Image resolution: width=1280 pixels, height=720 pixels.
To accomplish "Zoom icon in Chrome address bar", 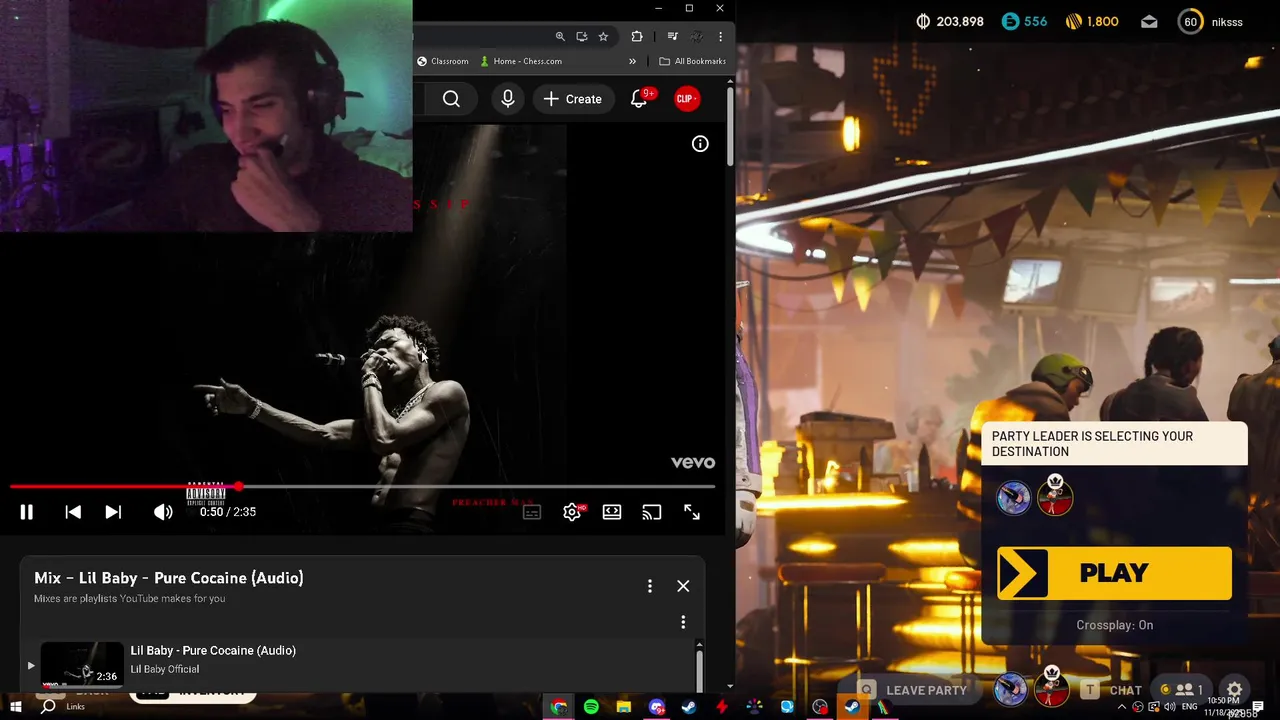I will (x=560, y=37).
